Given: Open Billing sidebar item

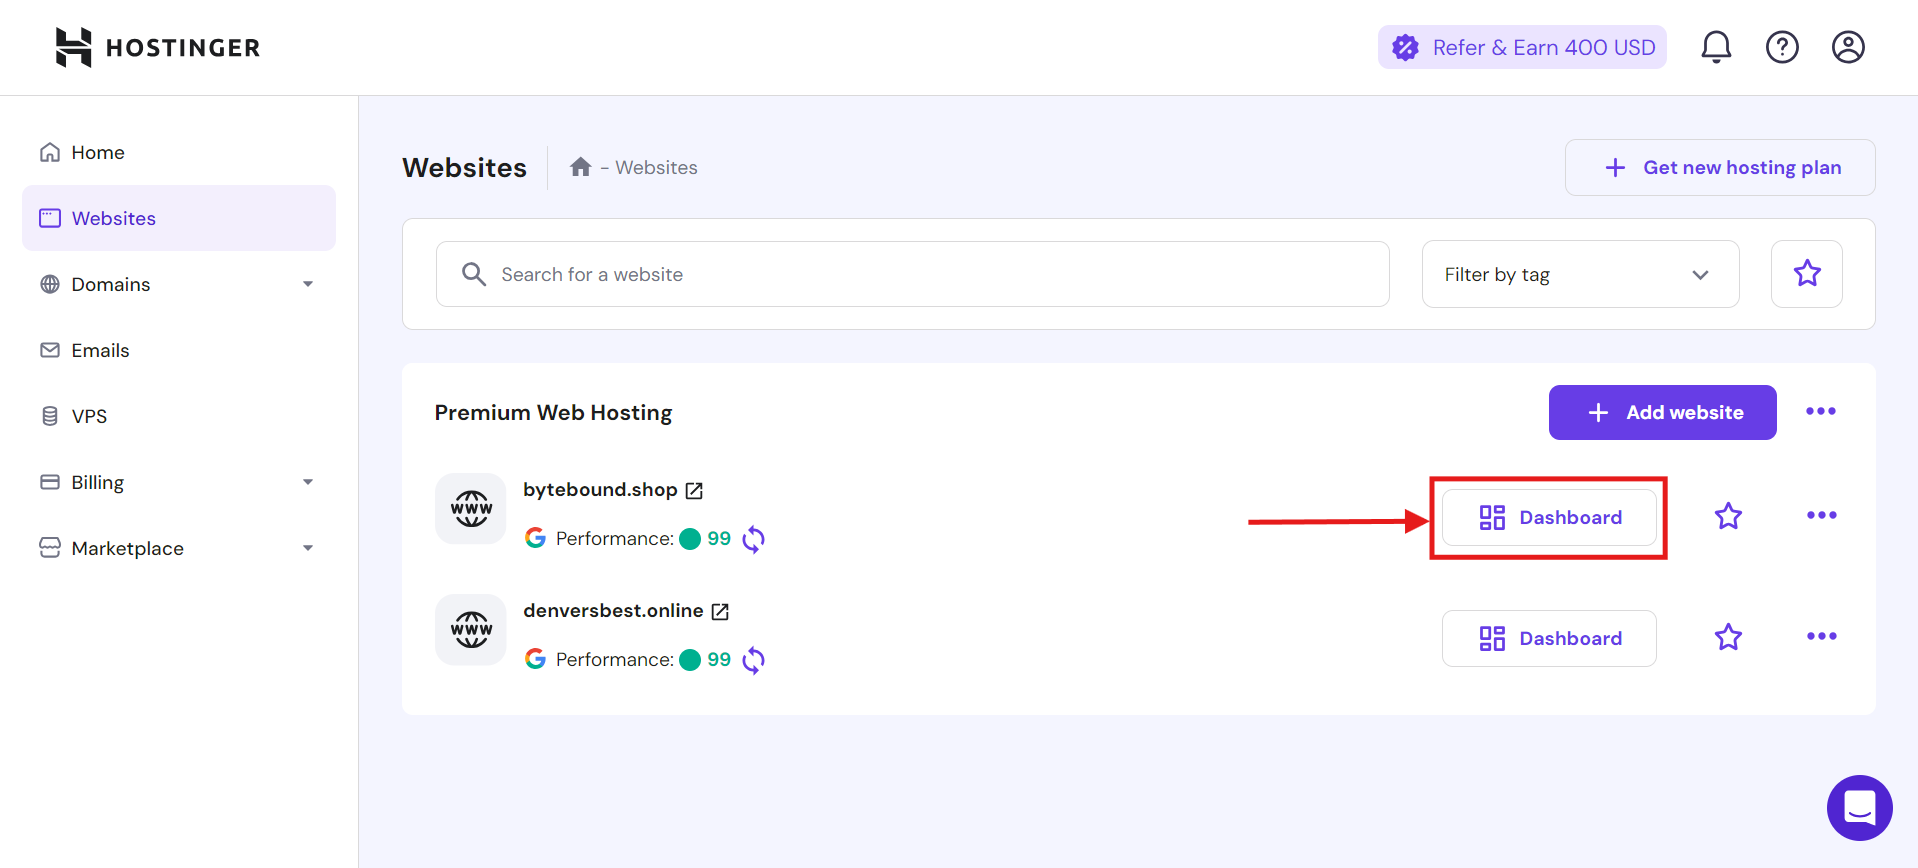Looking at the screenshot, I should tap(179, 482).
